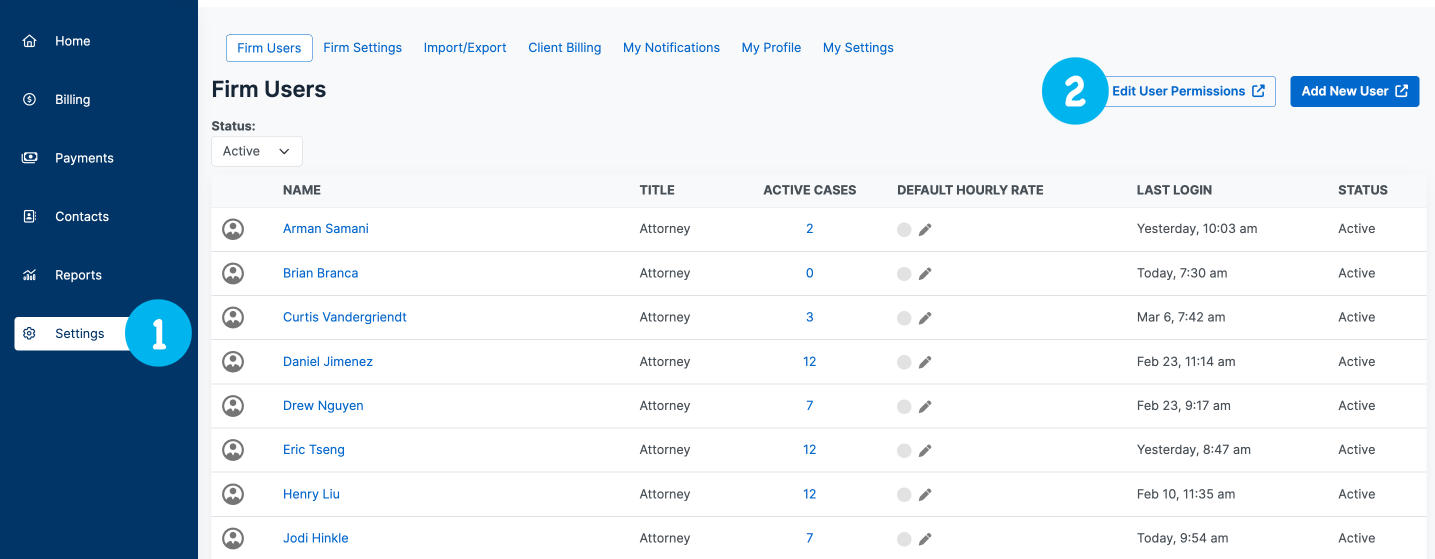Open Curtis Vandergriendt's user link
Image resolution: width=1435 pixels, height=559 pixels.
coord(345,317)
